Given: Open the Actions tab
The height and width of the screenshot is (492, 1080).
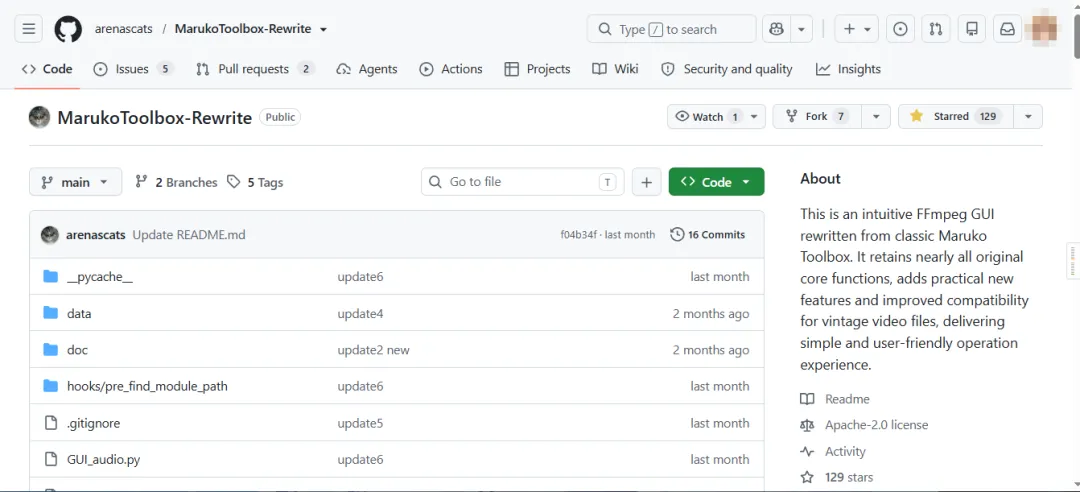Looking at the screenshot, I should click(451, 69).
